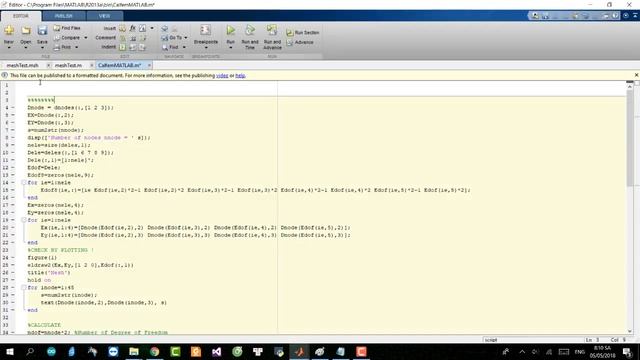The width and height of the screenshot is (640, 360).
Task: Set breakpoint dash on line 15
Action: pyautogui.click(x=13, y=190)
